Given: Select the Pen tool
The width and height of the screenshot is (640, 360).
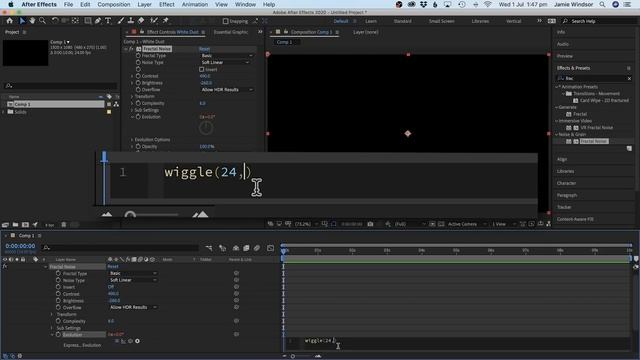Looking at the screenshot, I should (98, 20).
